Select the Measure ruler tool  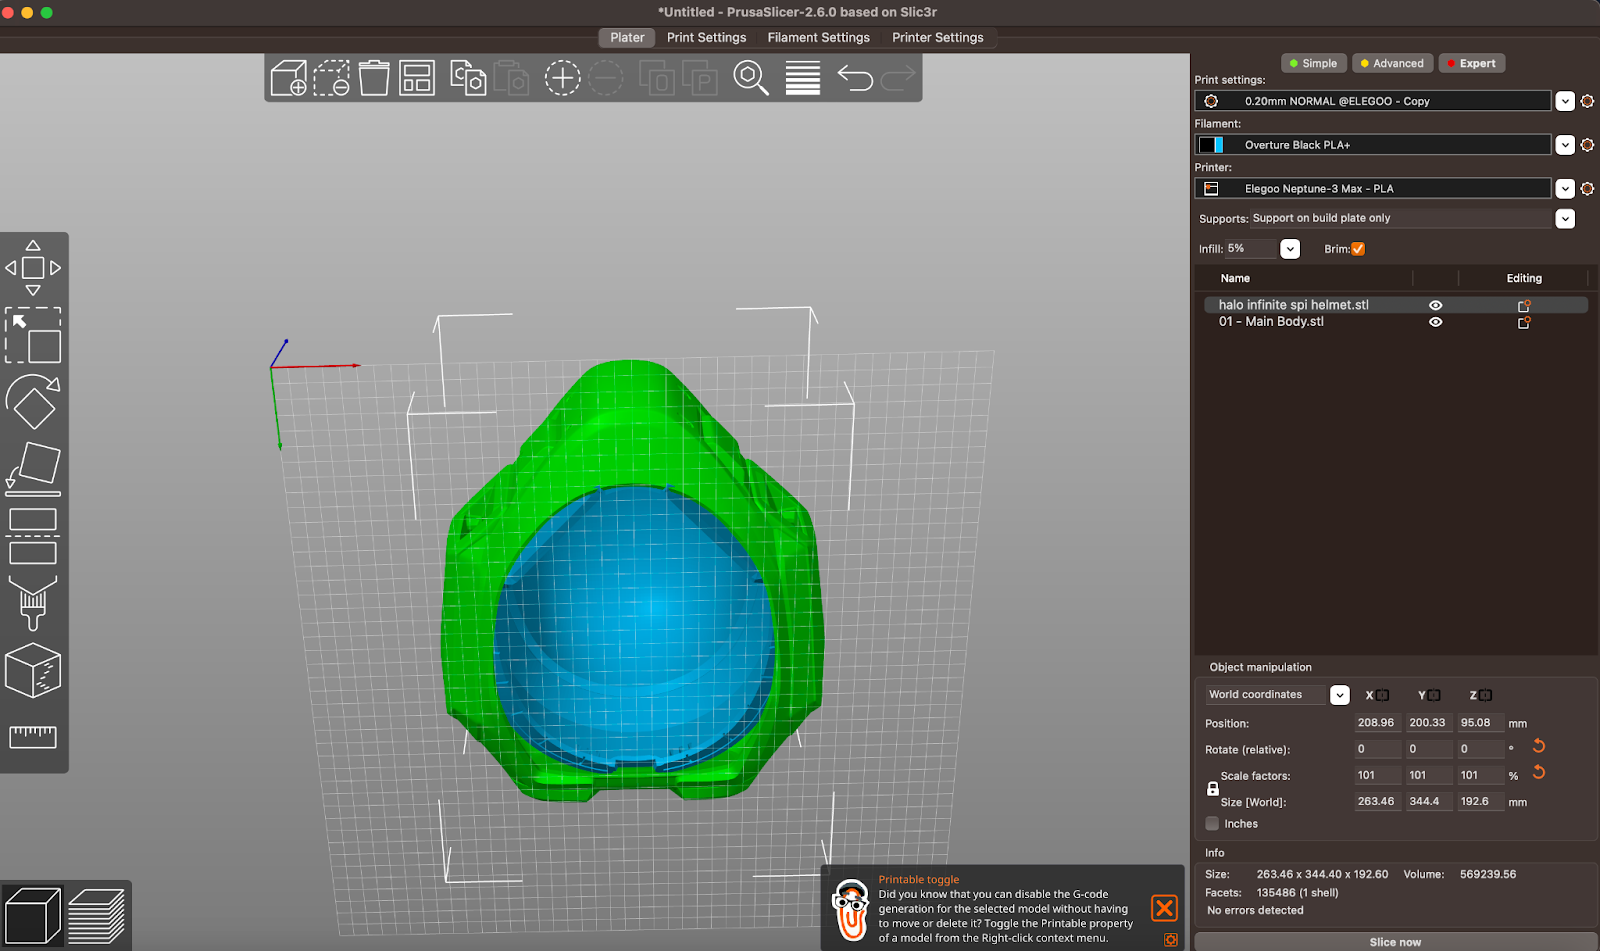point(33,737)
